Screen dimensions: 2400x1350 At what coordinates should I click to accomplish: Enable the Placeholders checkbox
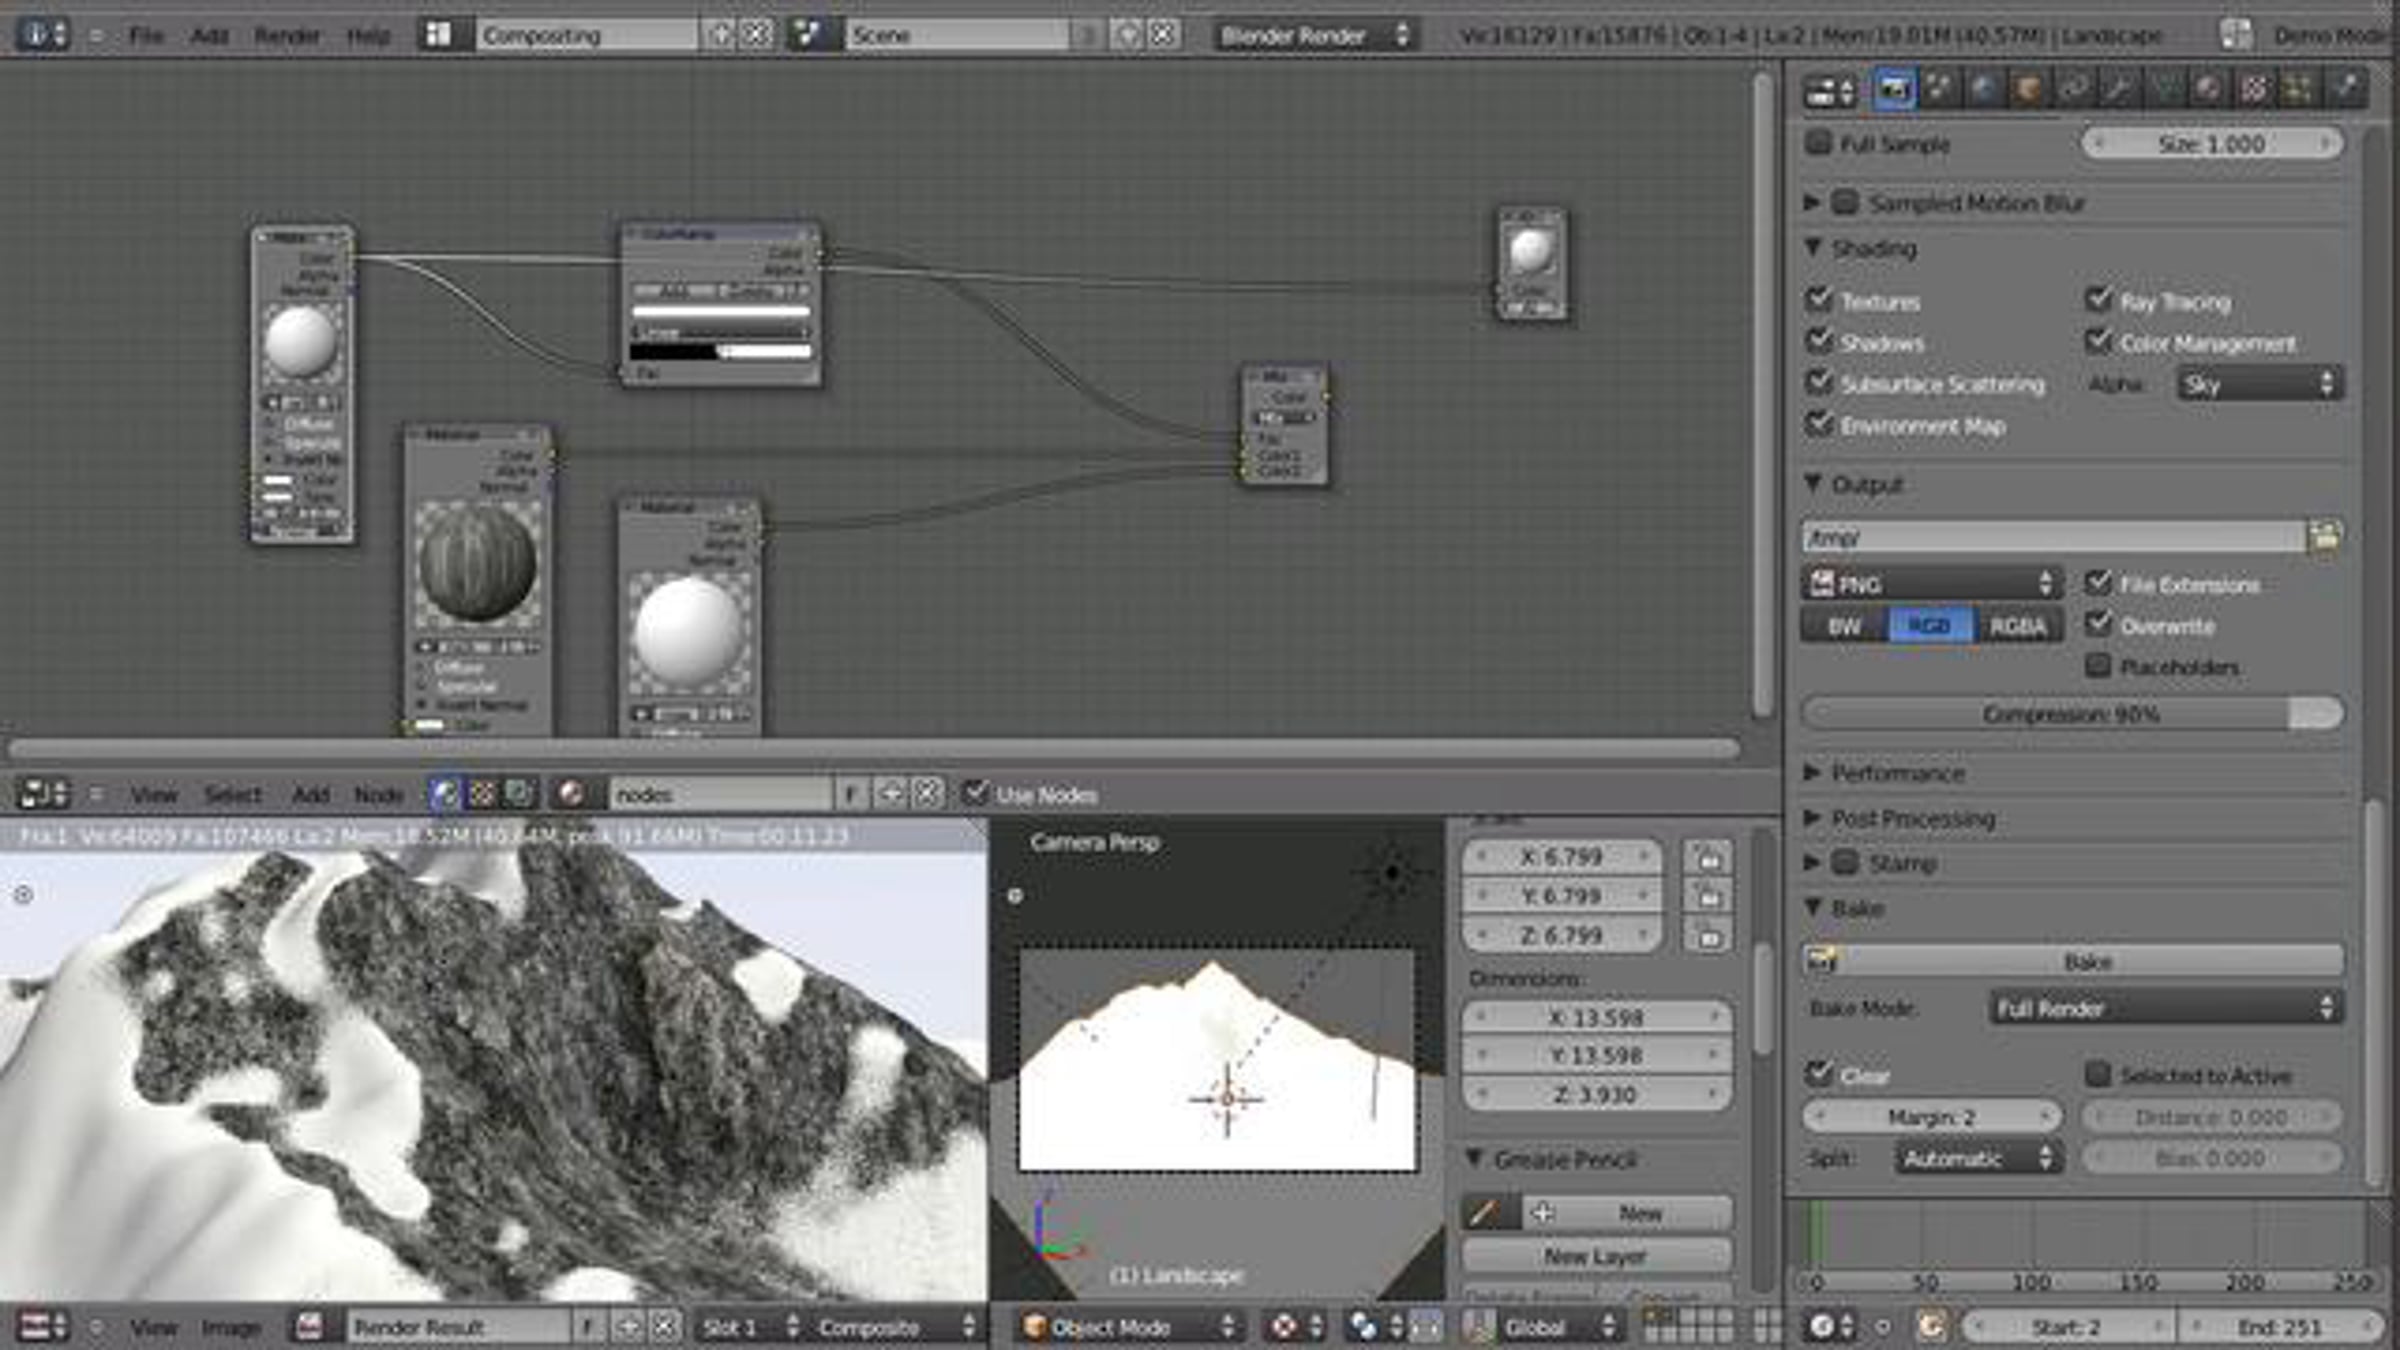(x=2097, y=666)
